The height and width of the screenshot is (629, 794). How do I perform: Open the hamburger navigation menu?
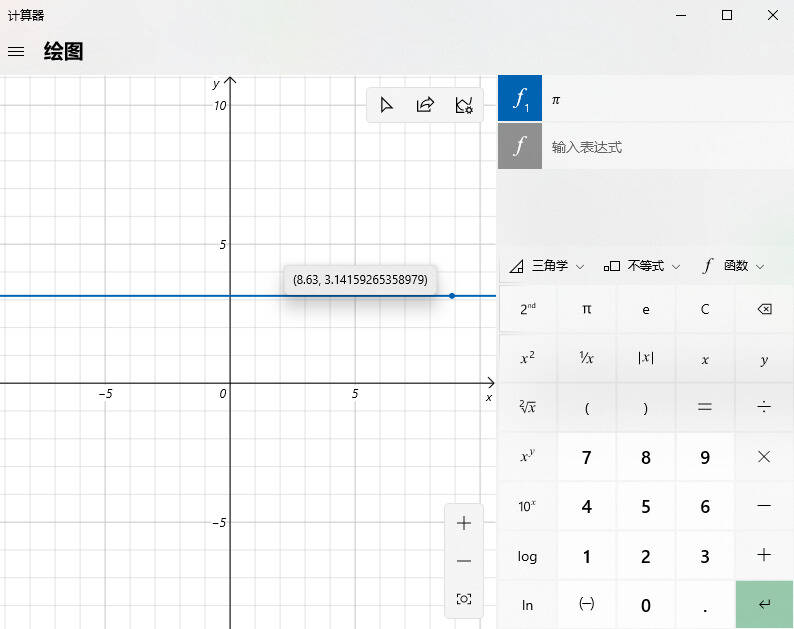coord(16,51)
